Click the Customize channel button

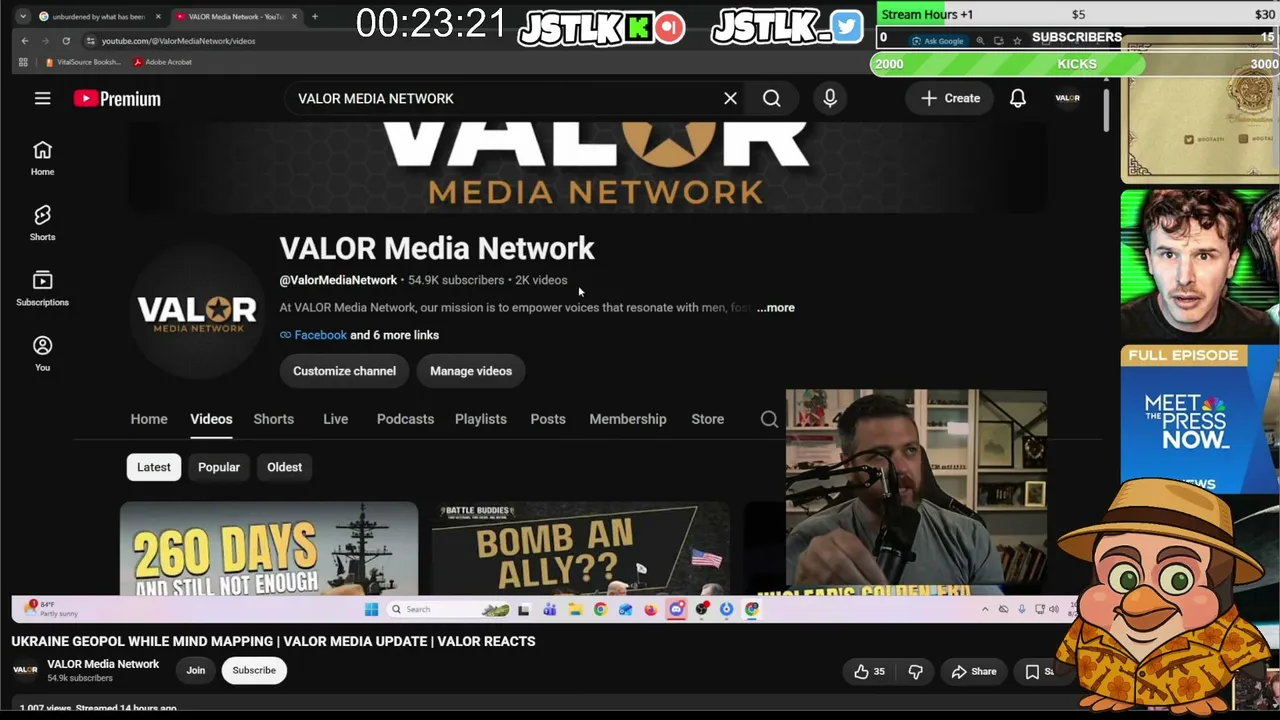click(x=344, y=371)
